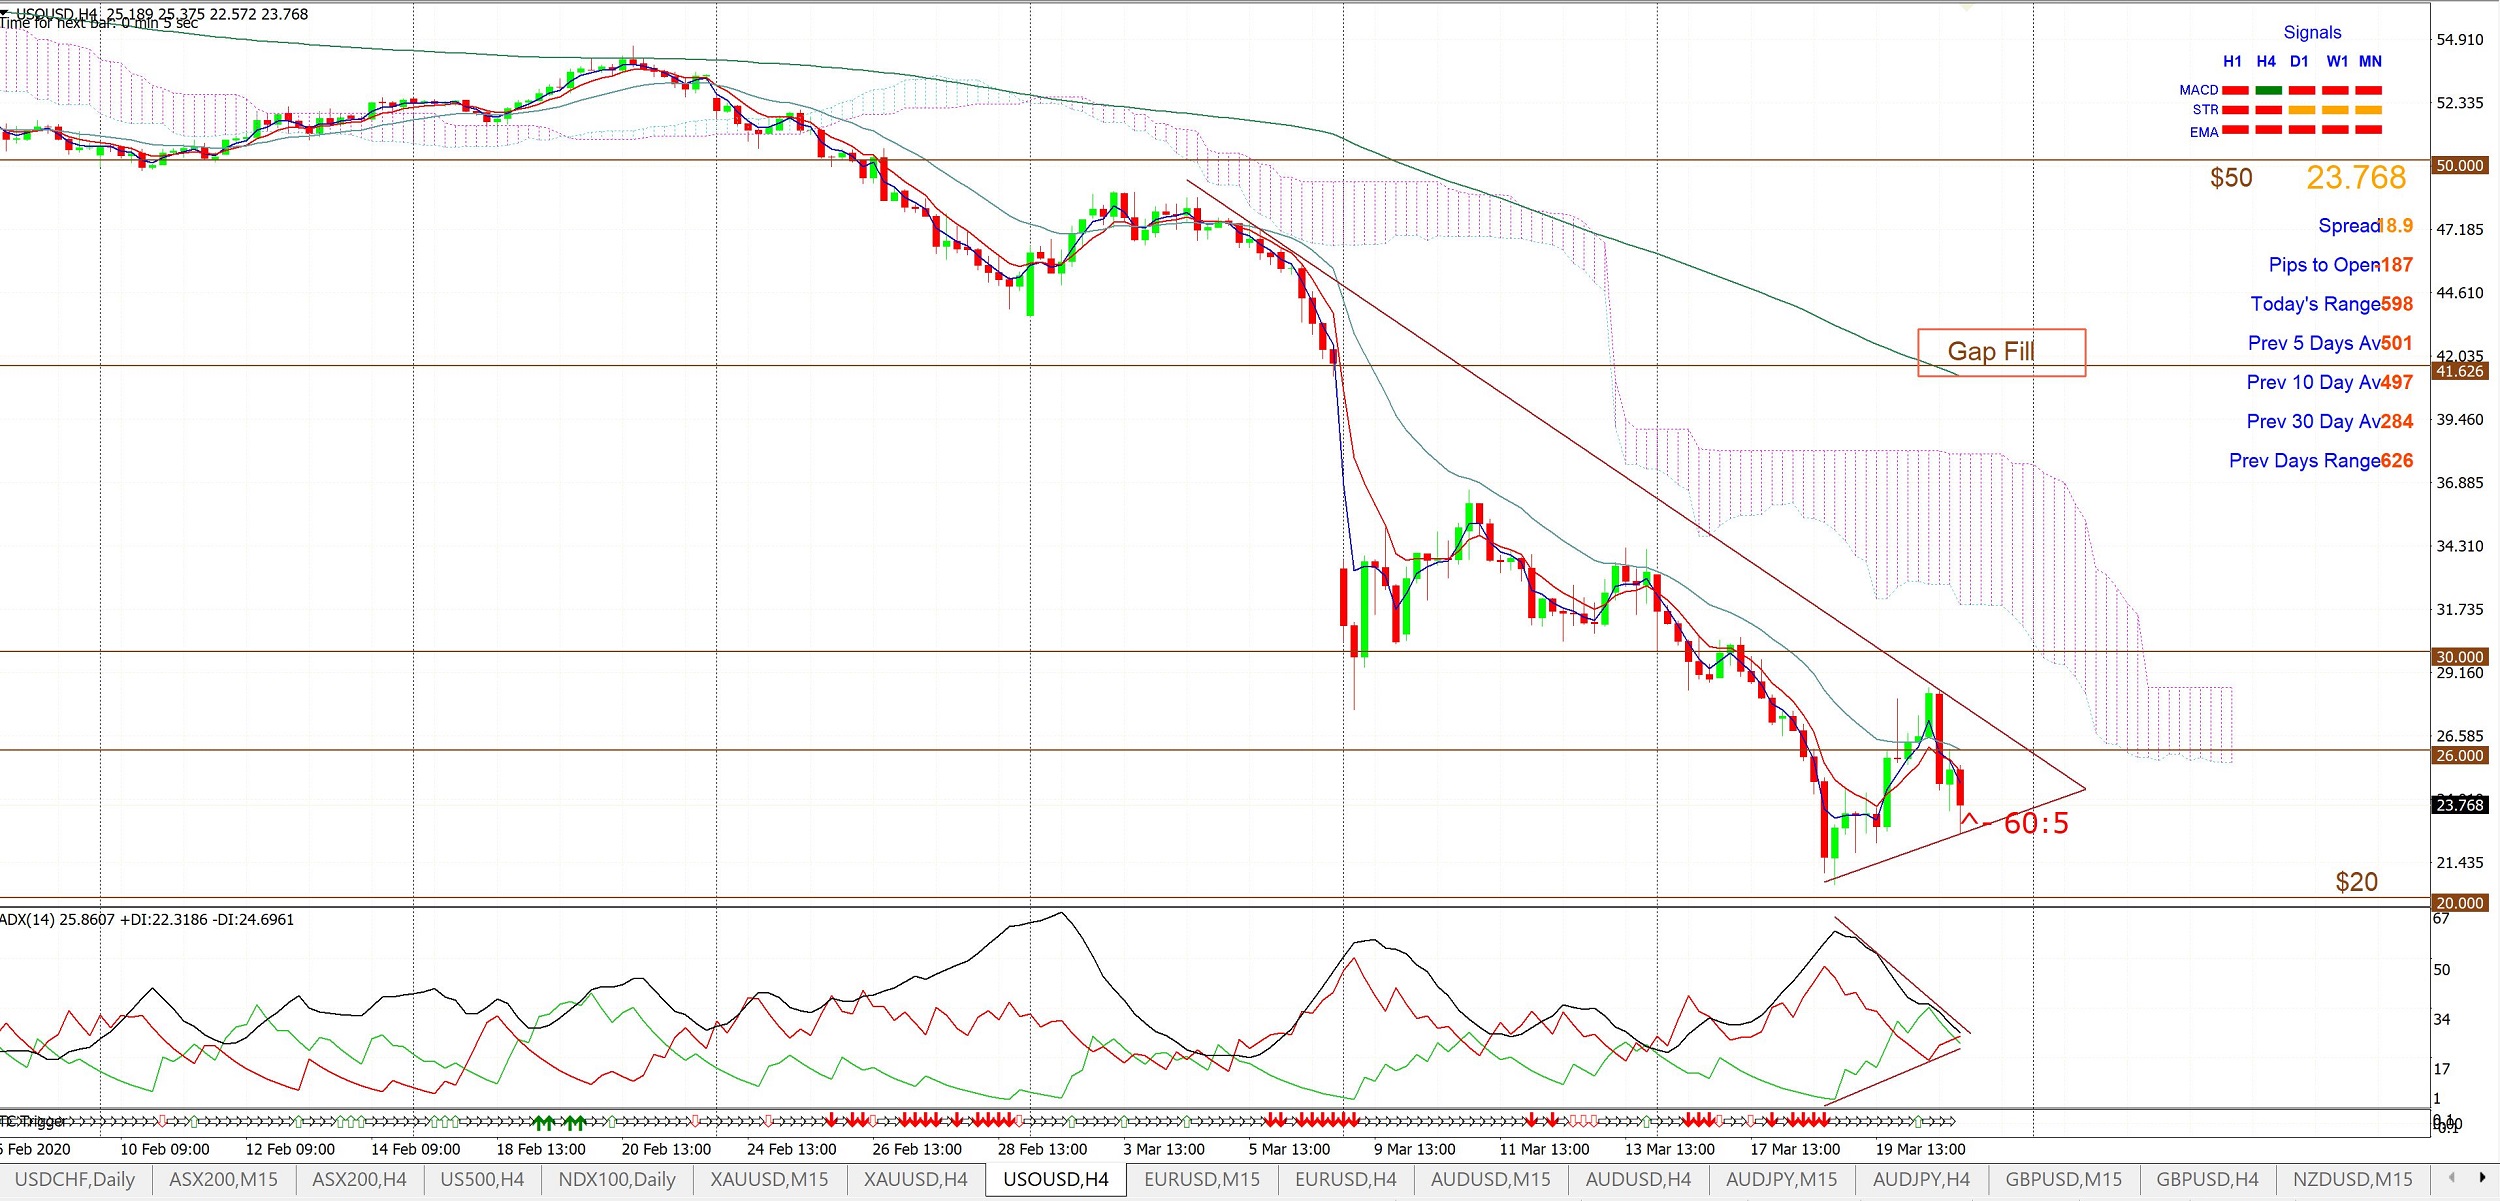Click the orange STR D1 signal bar
Viewport: 2500px width, 1201px height.
pos(2302,110)
